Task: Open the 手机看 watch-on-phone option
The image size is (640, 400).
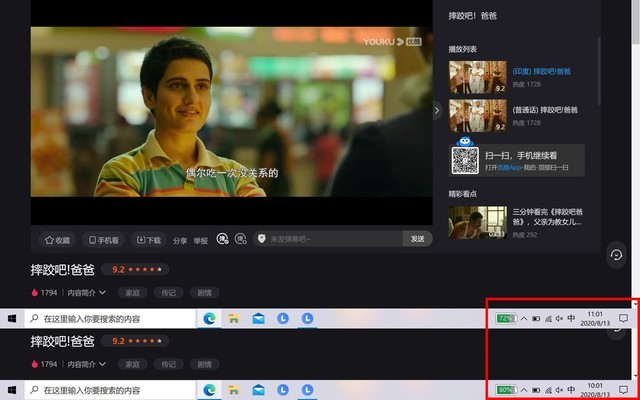Action: click(x=103, y=240)
